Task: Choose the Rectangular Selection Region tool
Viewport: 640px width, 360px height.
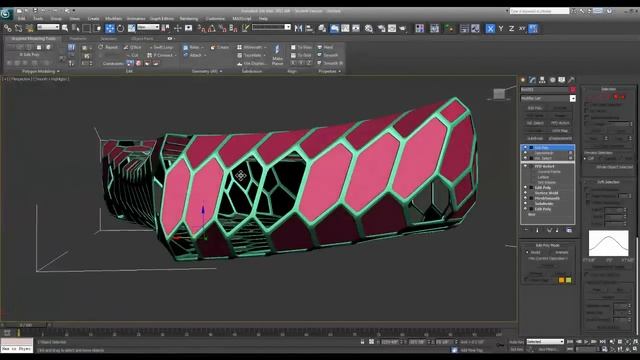Action: pos(87,28)
